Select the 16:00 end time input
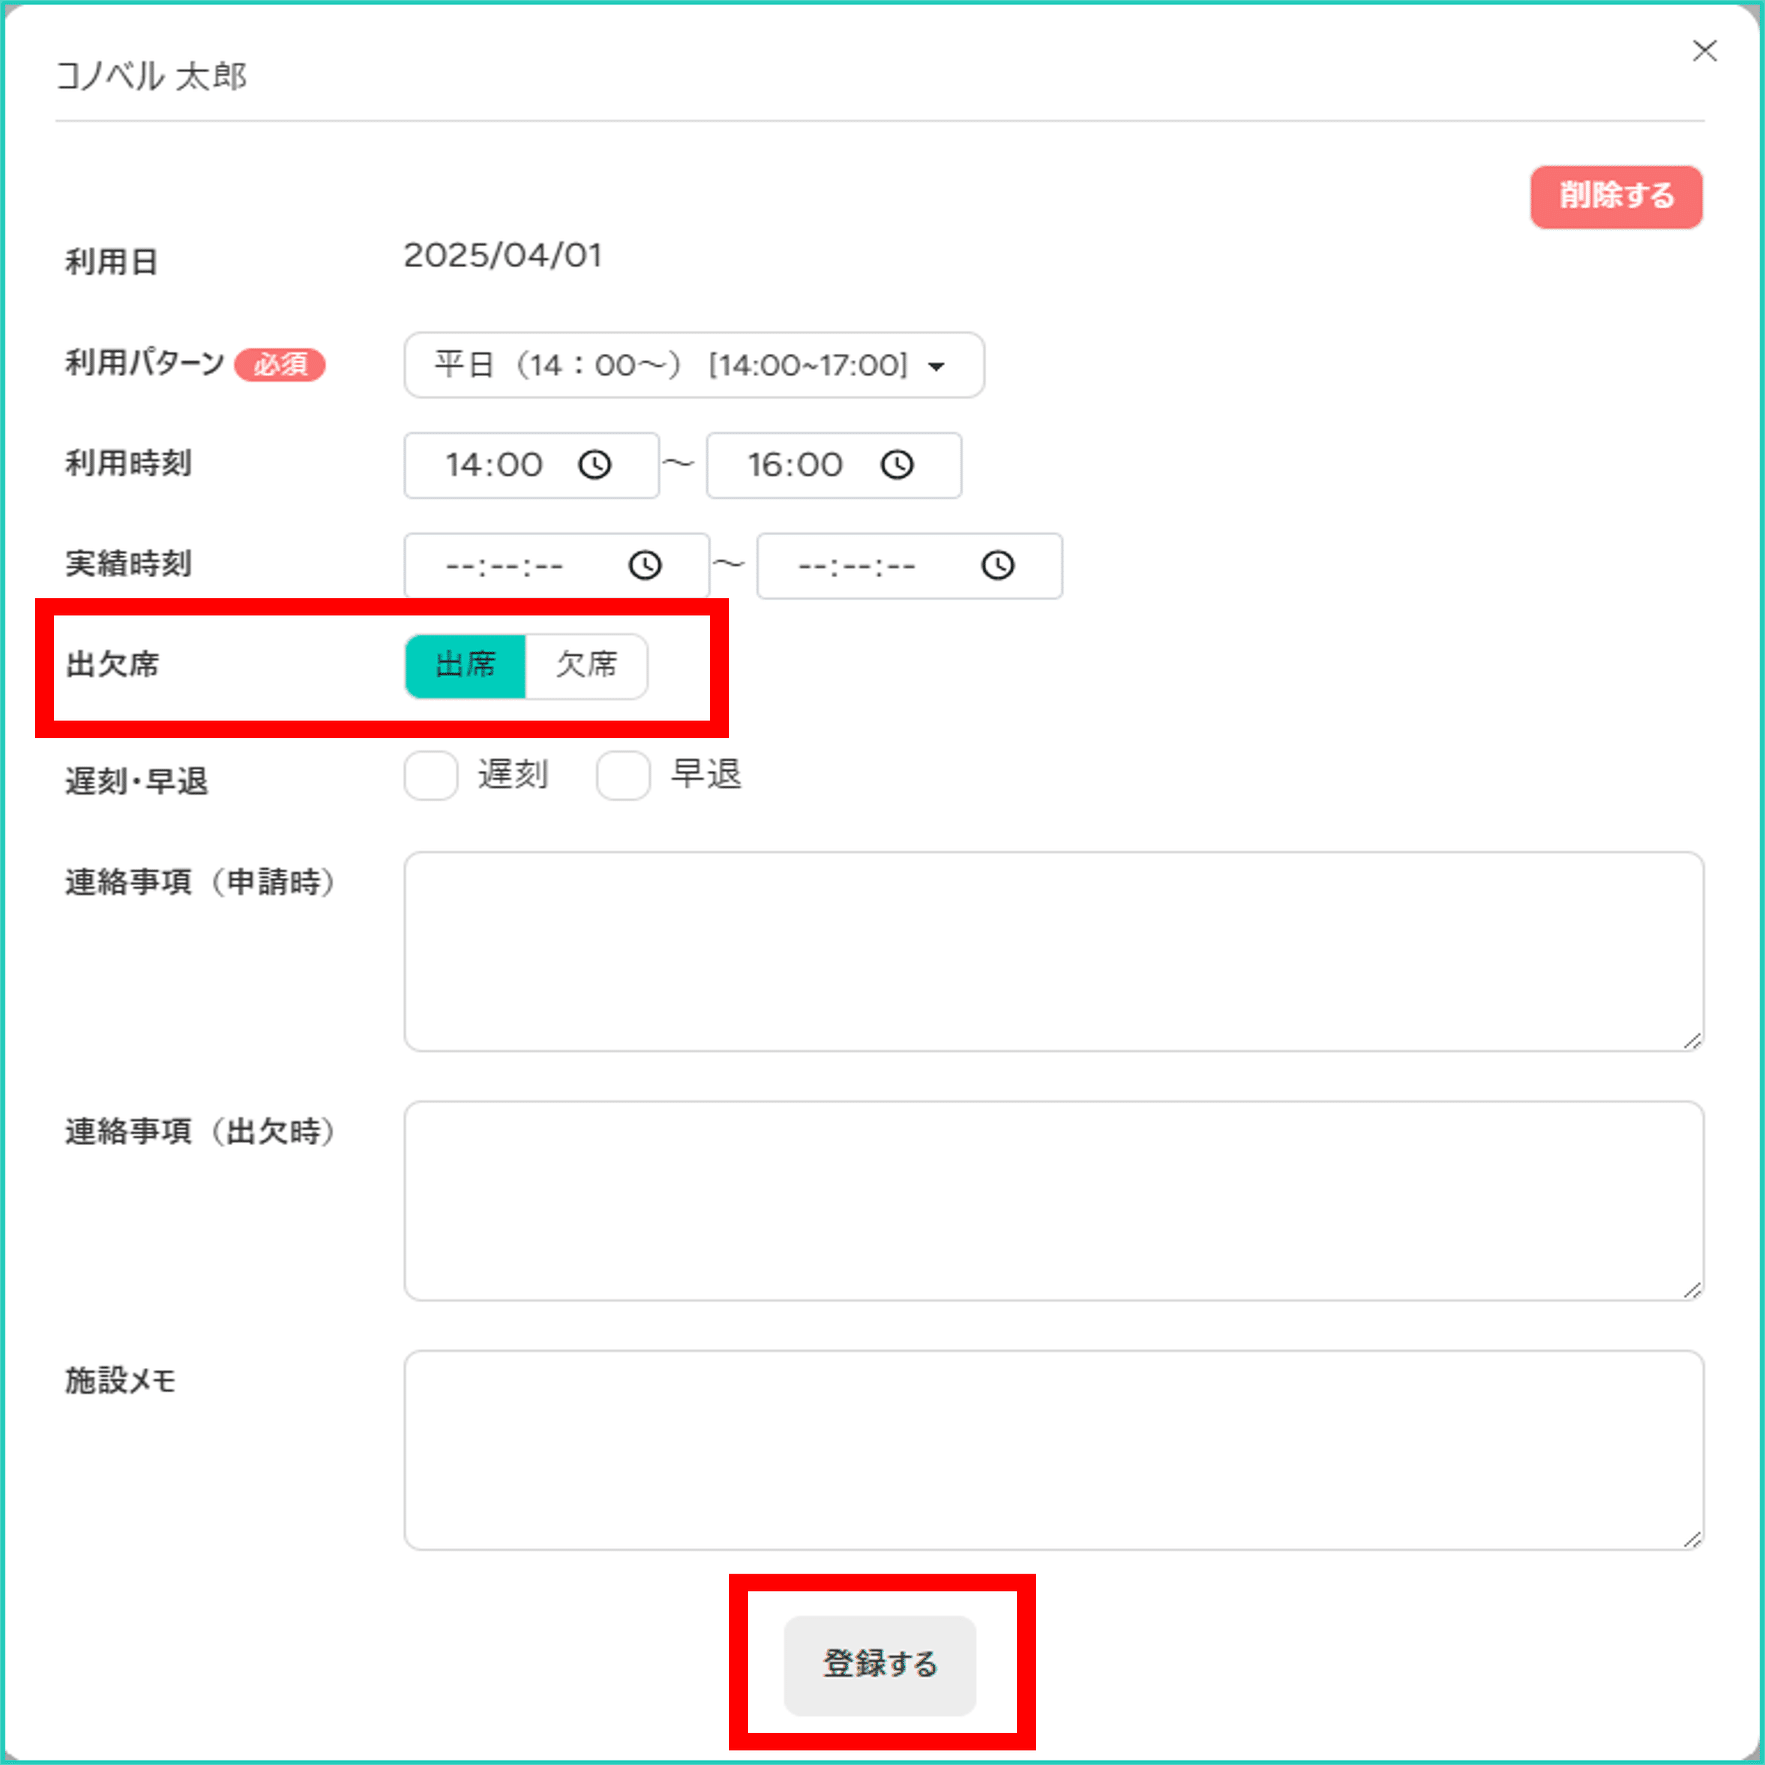The height and width of the screenshot is (1765, 1765). 795,464
